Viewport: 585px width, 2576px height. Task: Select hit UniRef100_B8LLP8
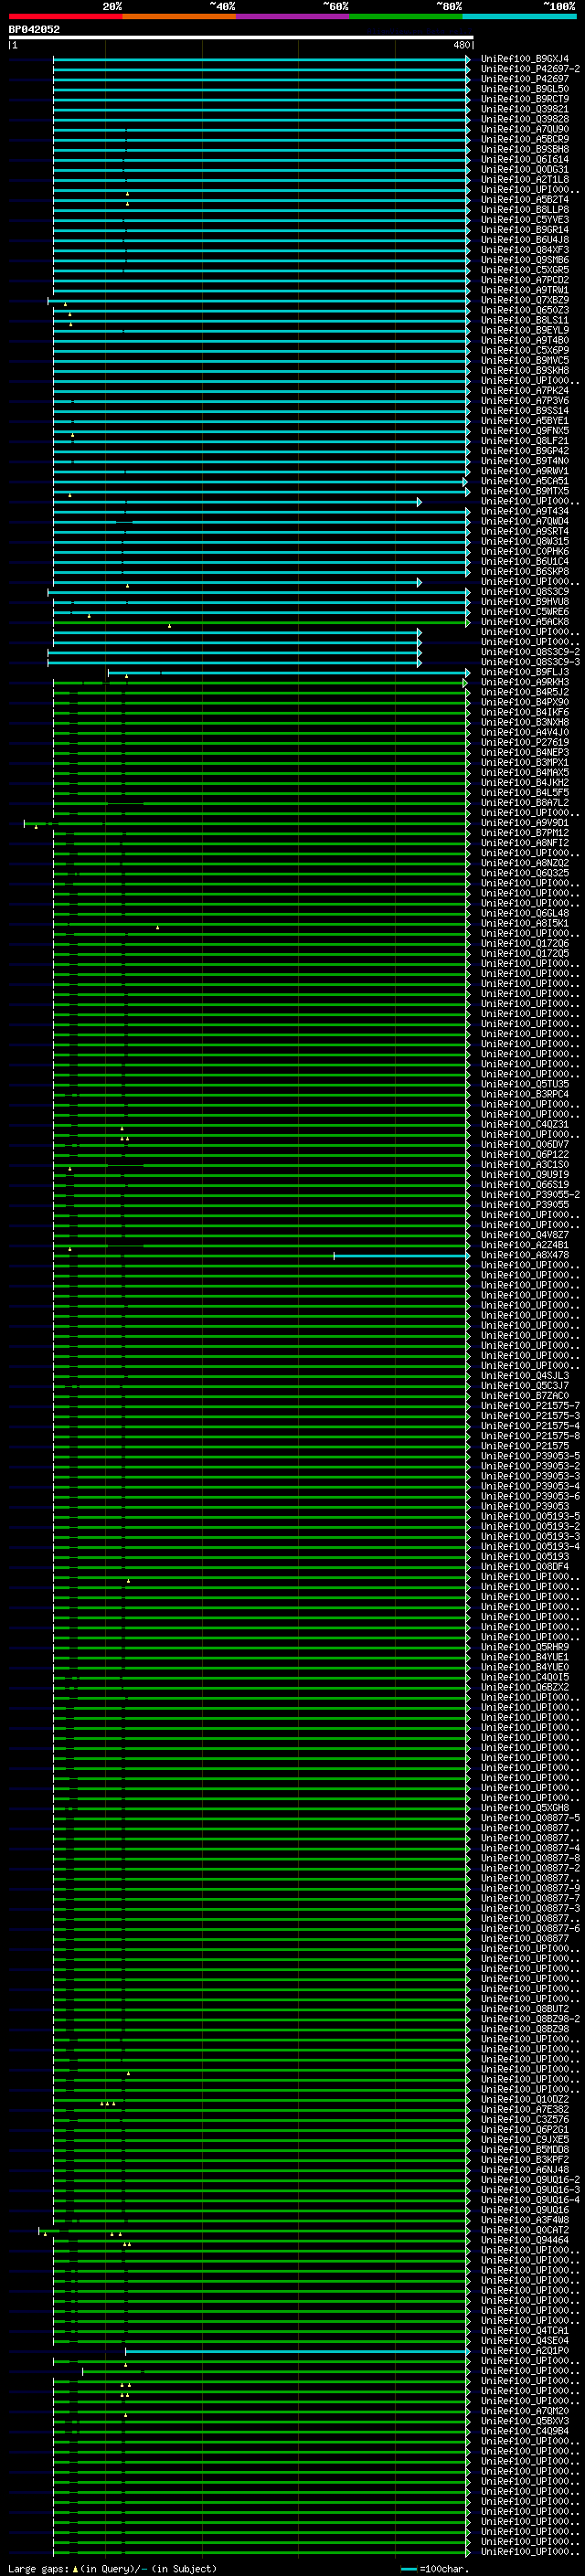525,209
